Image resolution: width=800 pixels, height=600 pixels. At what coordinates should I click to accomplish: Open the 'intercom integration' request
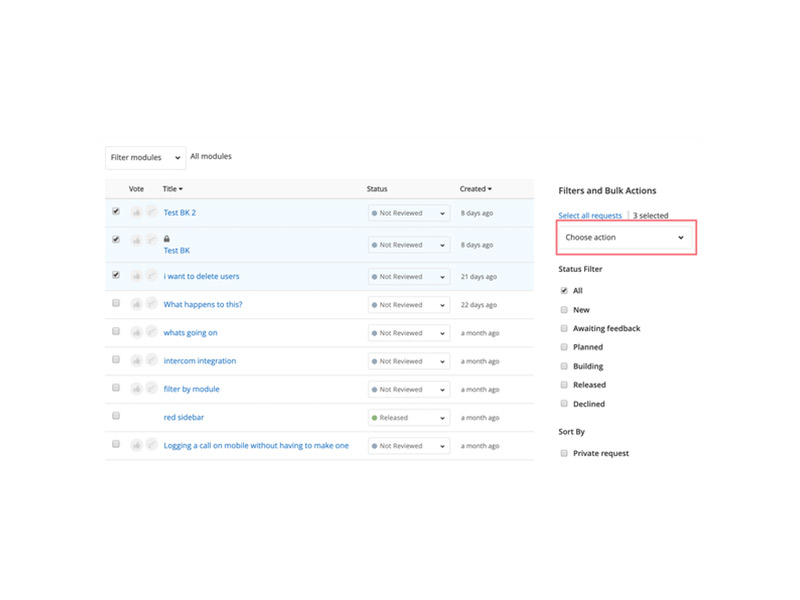(x=200, y=361)
